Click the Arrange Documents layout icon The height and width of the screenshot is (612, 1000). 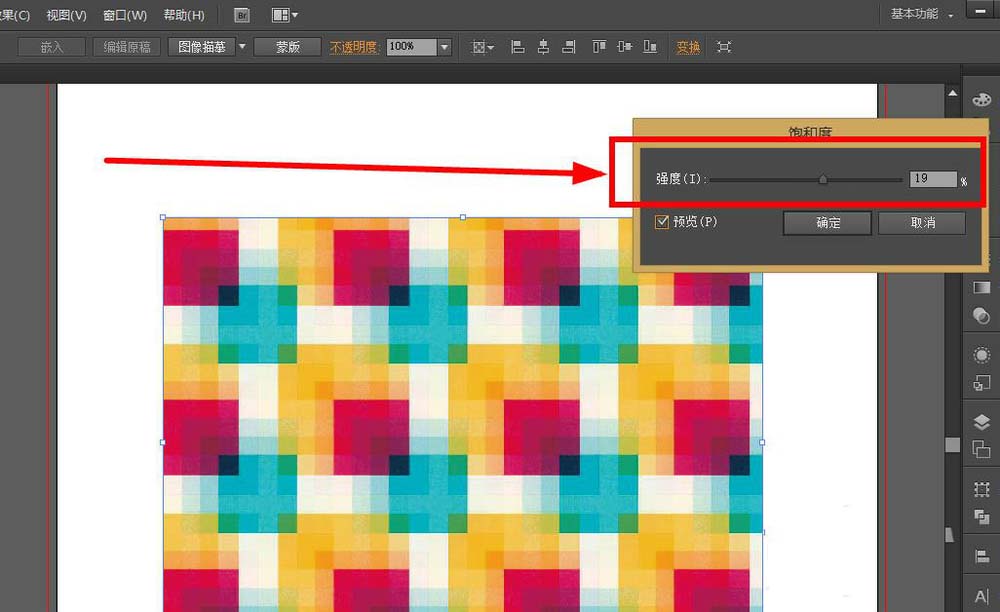coord(280,15)
